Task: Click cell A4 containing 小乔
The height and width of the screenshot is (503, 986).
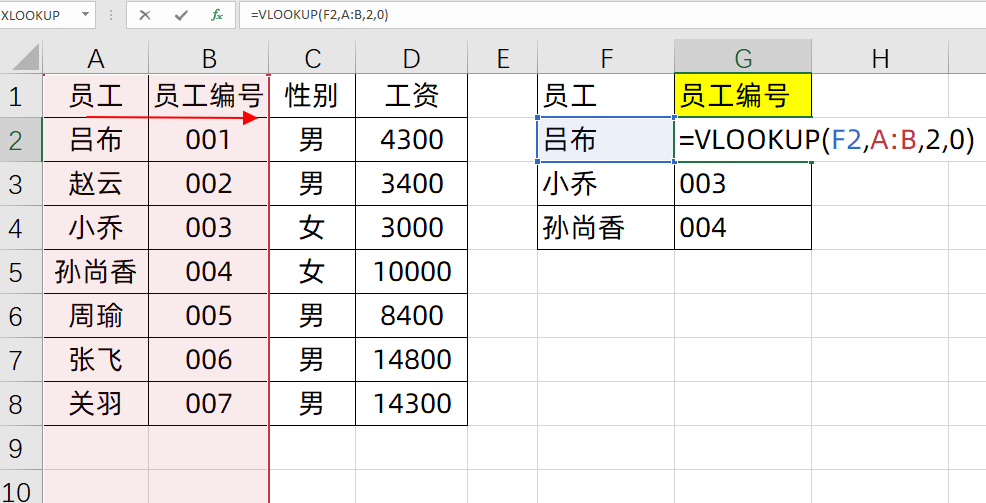Action: 96,228
